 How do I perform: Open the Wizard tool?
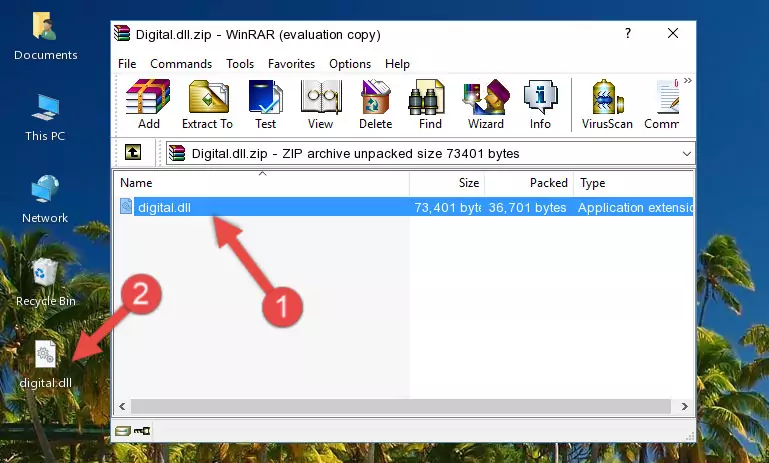click(486, 104)
